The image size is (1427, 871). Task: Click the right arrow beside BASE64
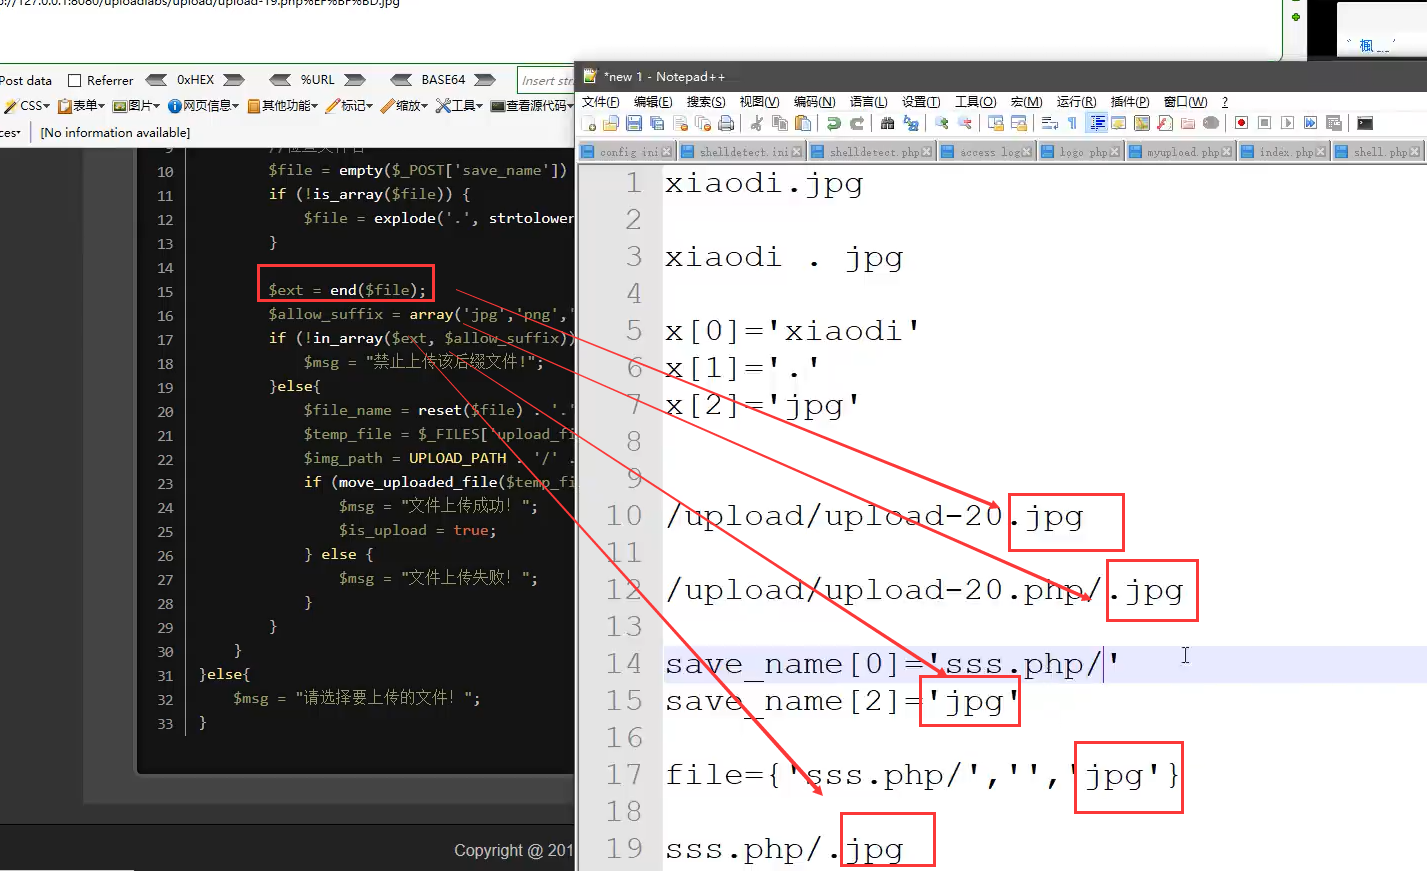tap(485, 80)
